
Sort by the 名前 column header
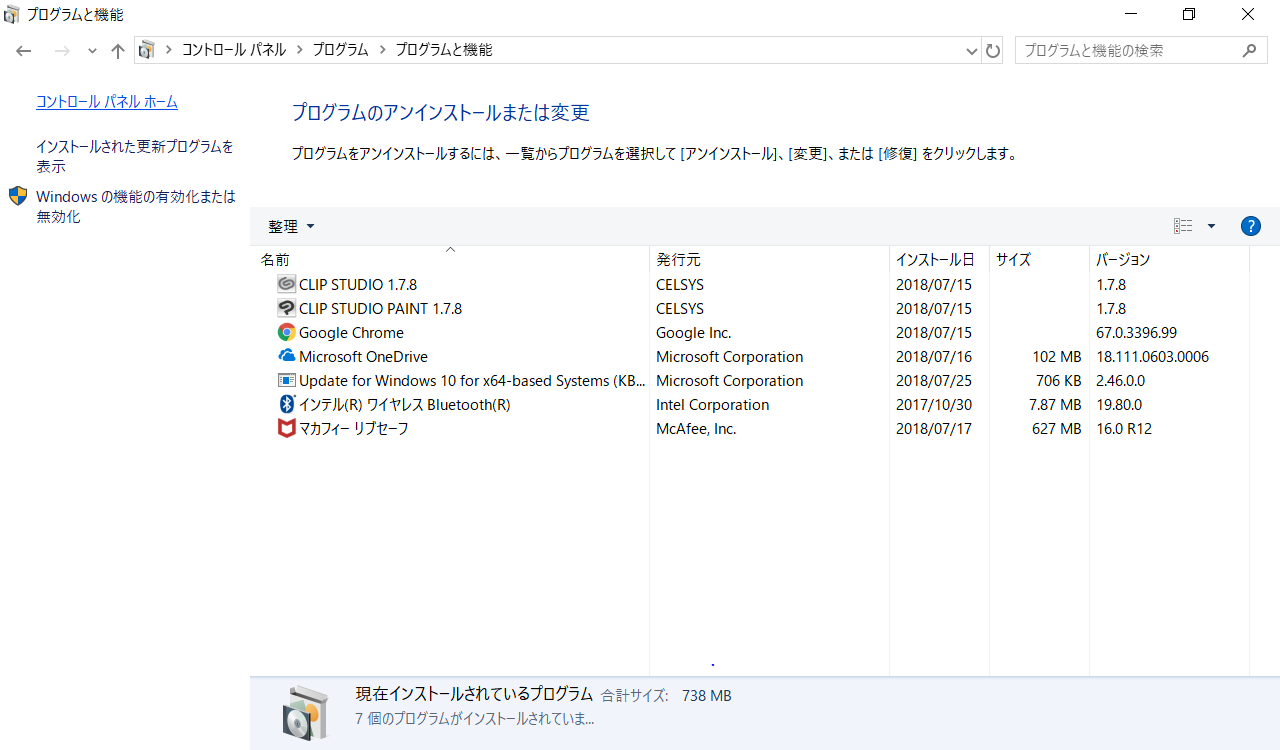point(276,260)
